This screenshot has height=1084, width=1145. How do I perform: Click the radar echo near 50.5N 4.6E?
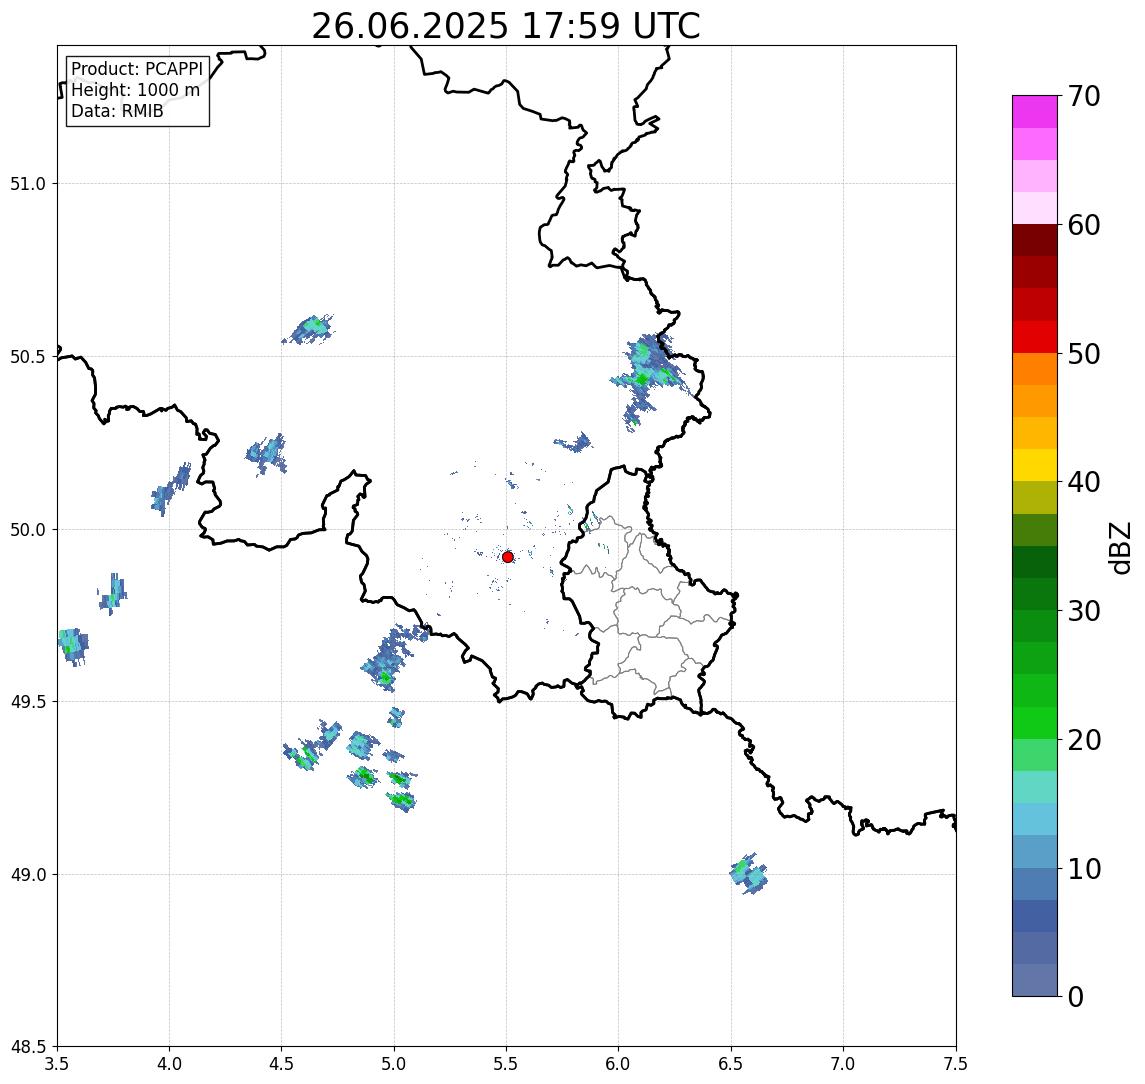click(310, 330)
